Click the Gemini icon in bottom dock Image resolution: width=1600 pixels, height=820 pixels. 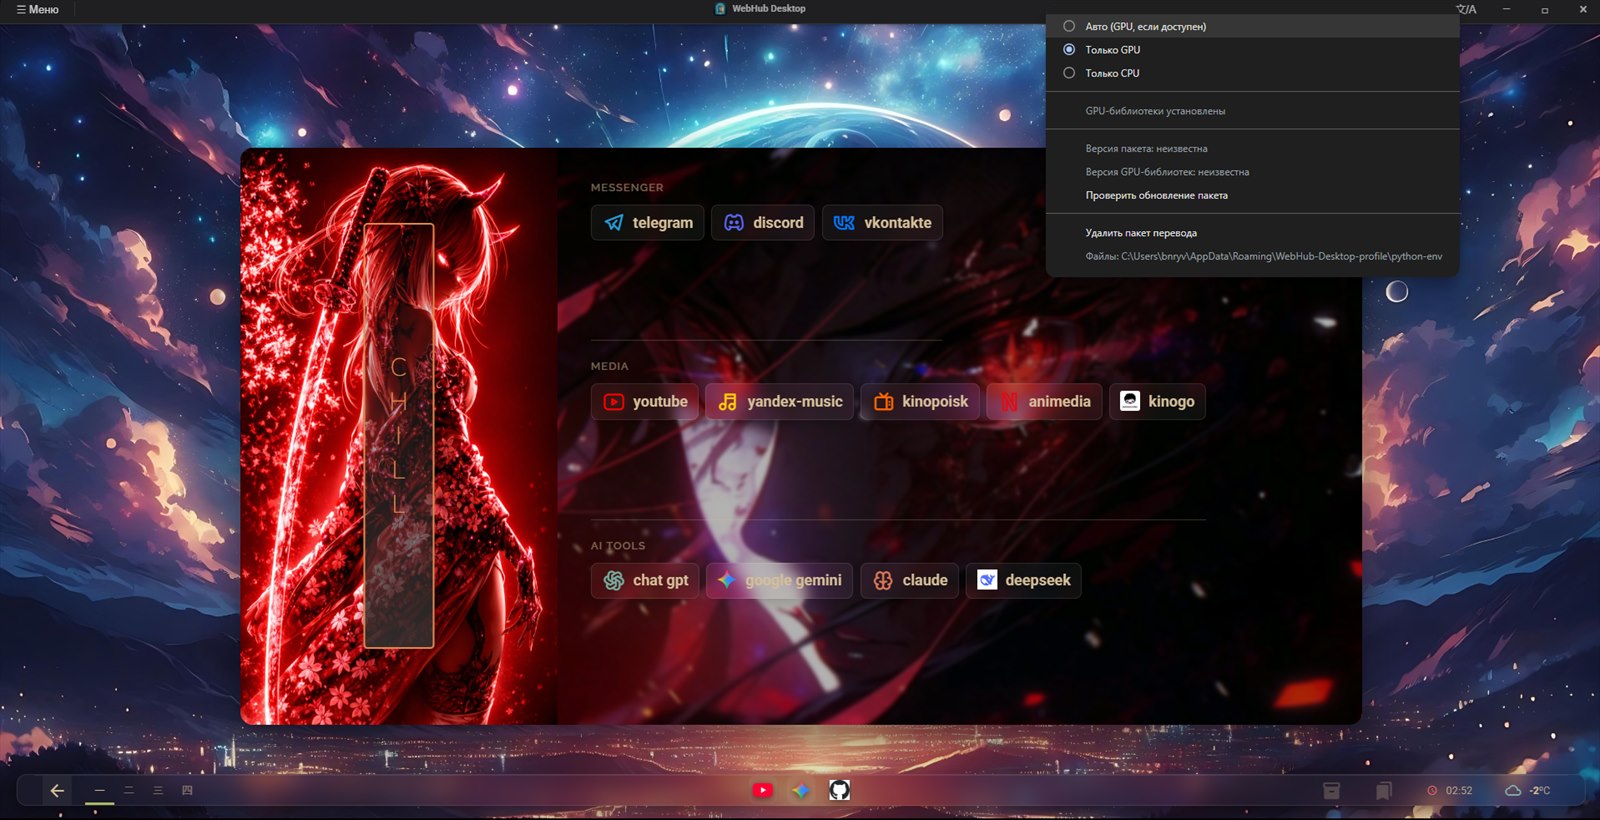800,790
